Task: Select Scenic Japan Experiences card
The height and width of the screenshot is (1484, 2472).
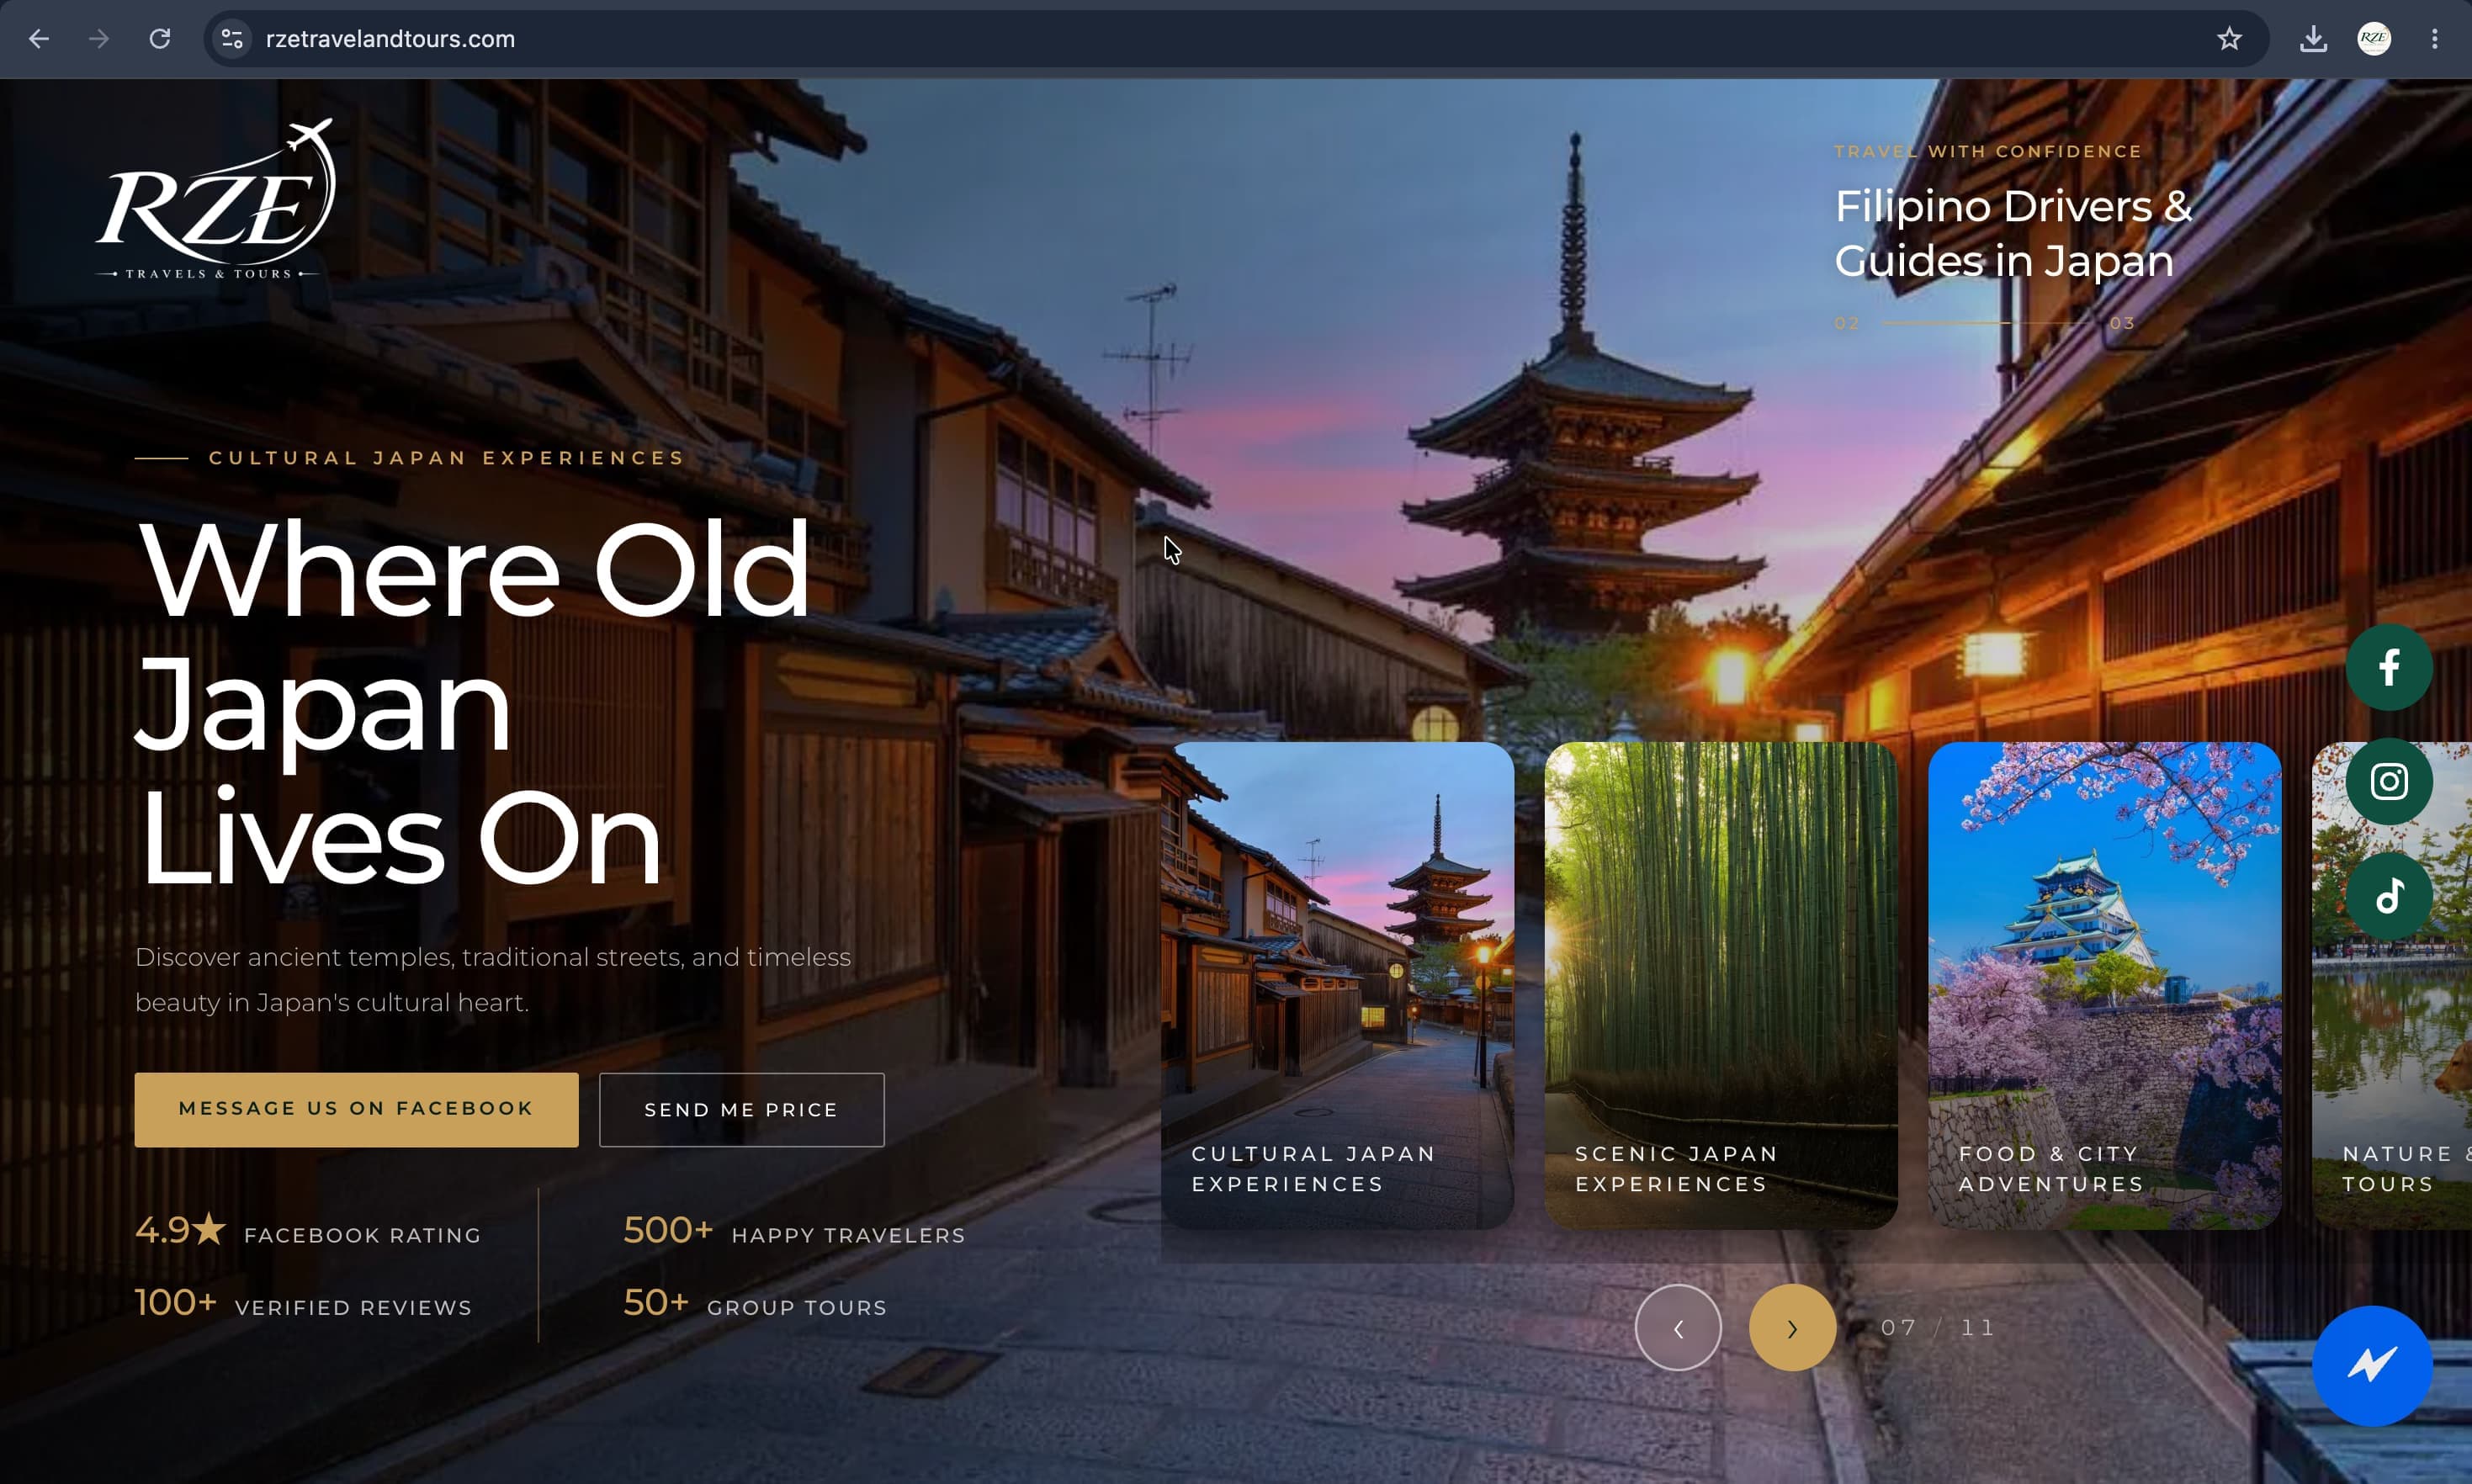Action: pyautogui.click(x=1720, y=985)
